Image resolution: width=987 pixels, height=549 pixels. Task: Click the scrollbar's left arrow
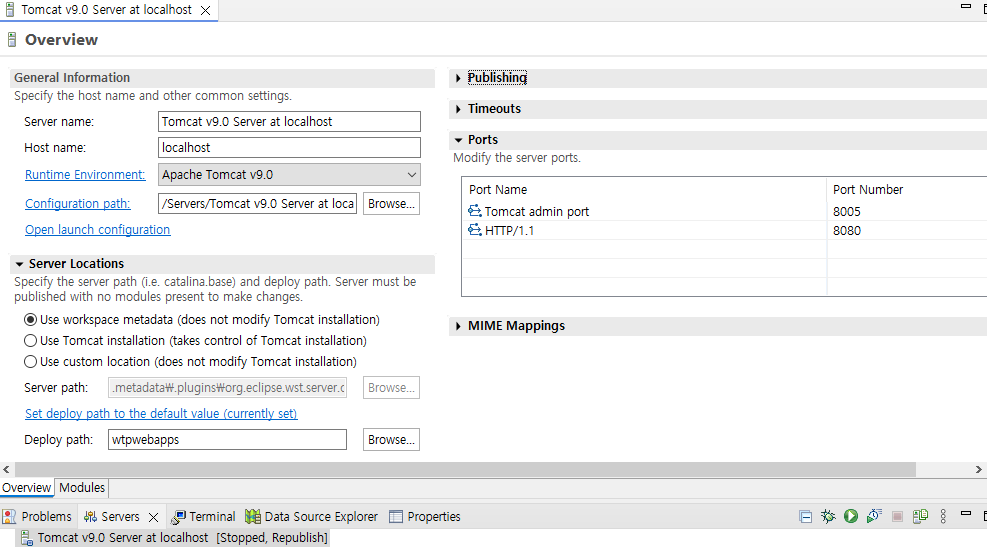coord(6,470)
